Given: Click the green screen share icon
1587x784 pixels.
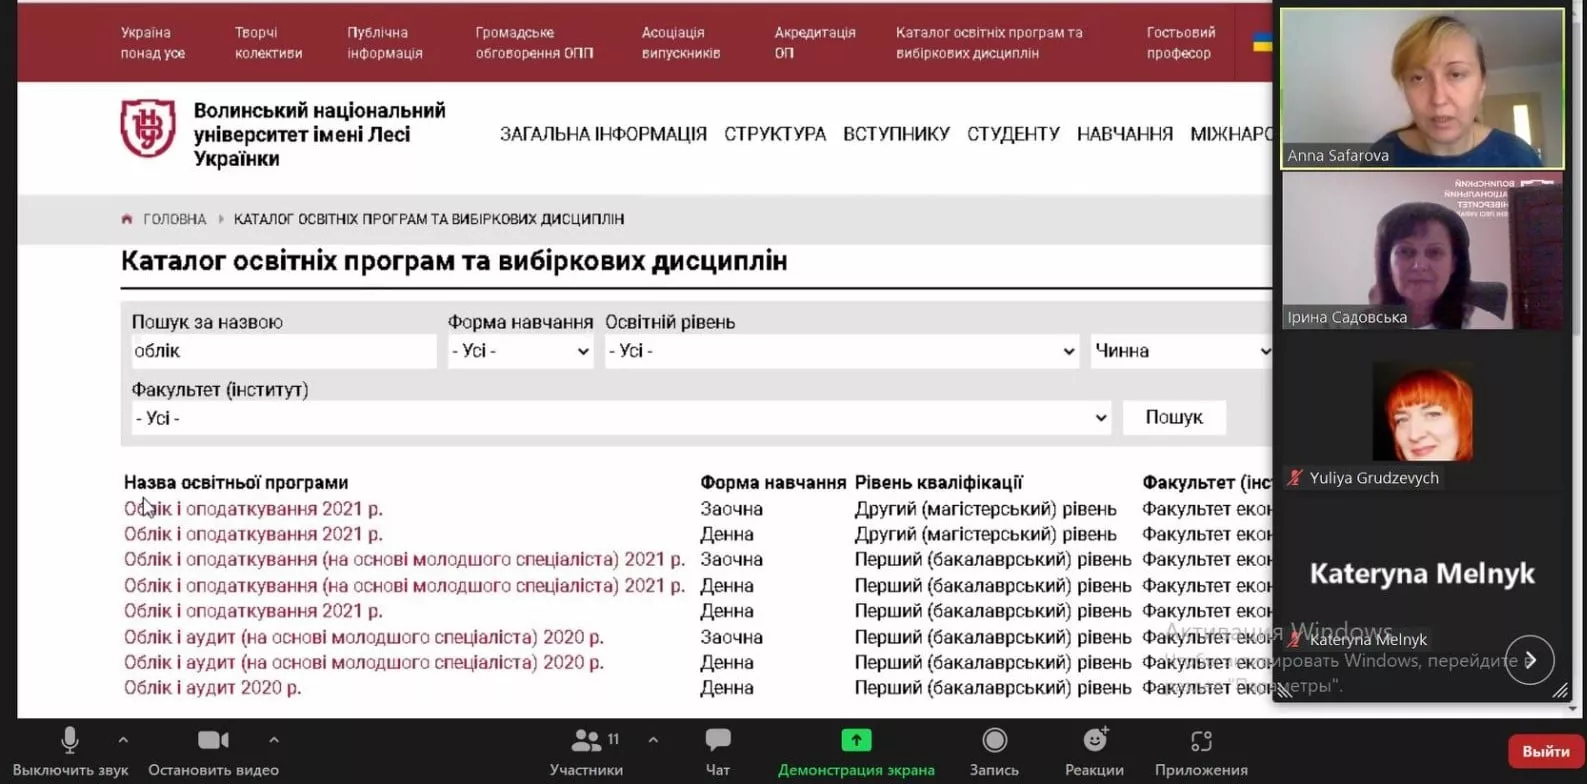Looking at the screenshot, I should [856, 740].
